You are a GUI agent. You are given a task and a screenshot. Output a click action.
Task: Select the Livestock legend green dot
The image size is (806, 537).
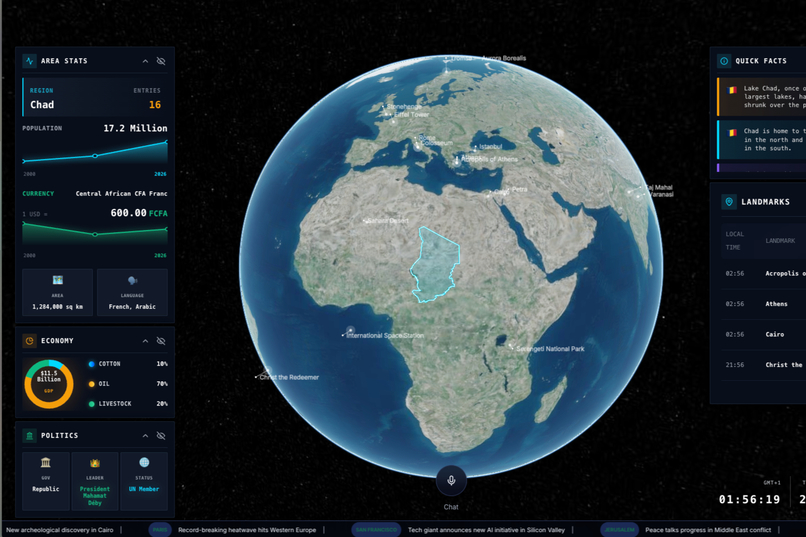pos(91,404)
